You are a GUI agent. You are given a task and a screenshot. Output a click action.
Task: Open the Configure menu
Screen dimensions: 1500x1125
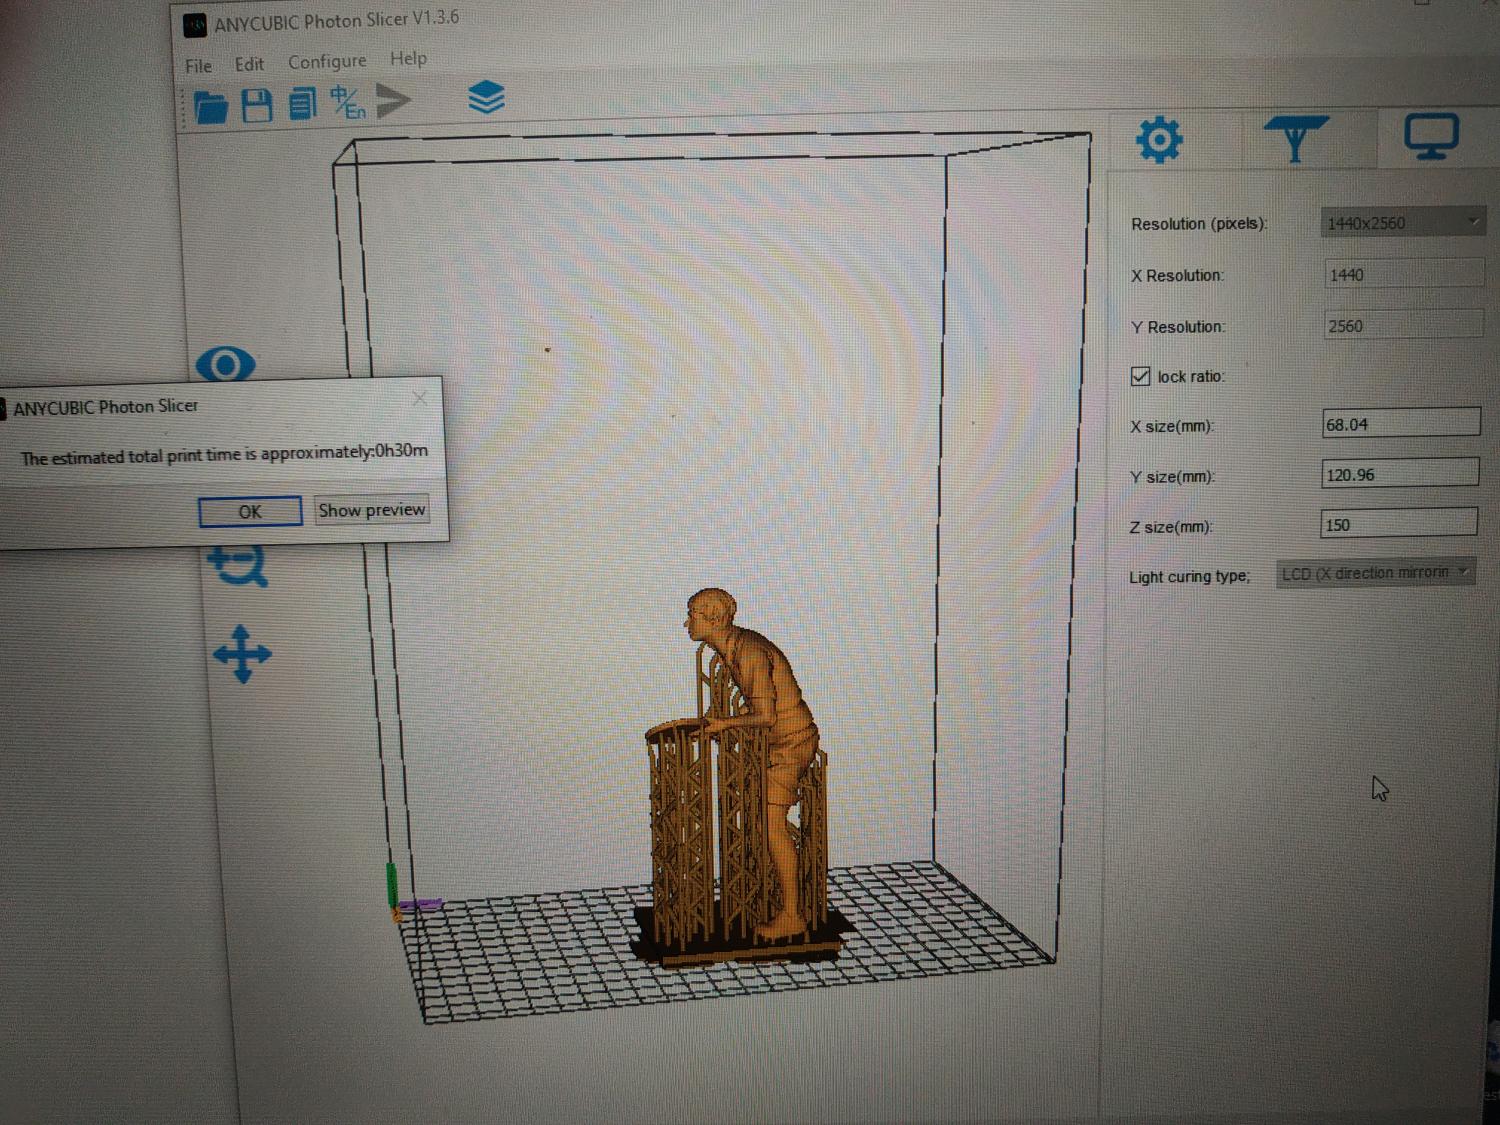327,62
